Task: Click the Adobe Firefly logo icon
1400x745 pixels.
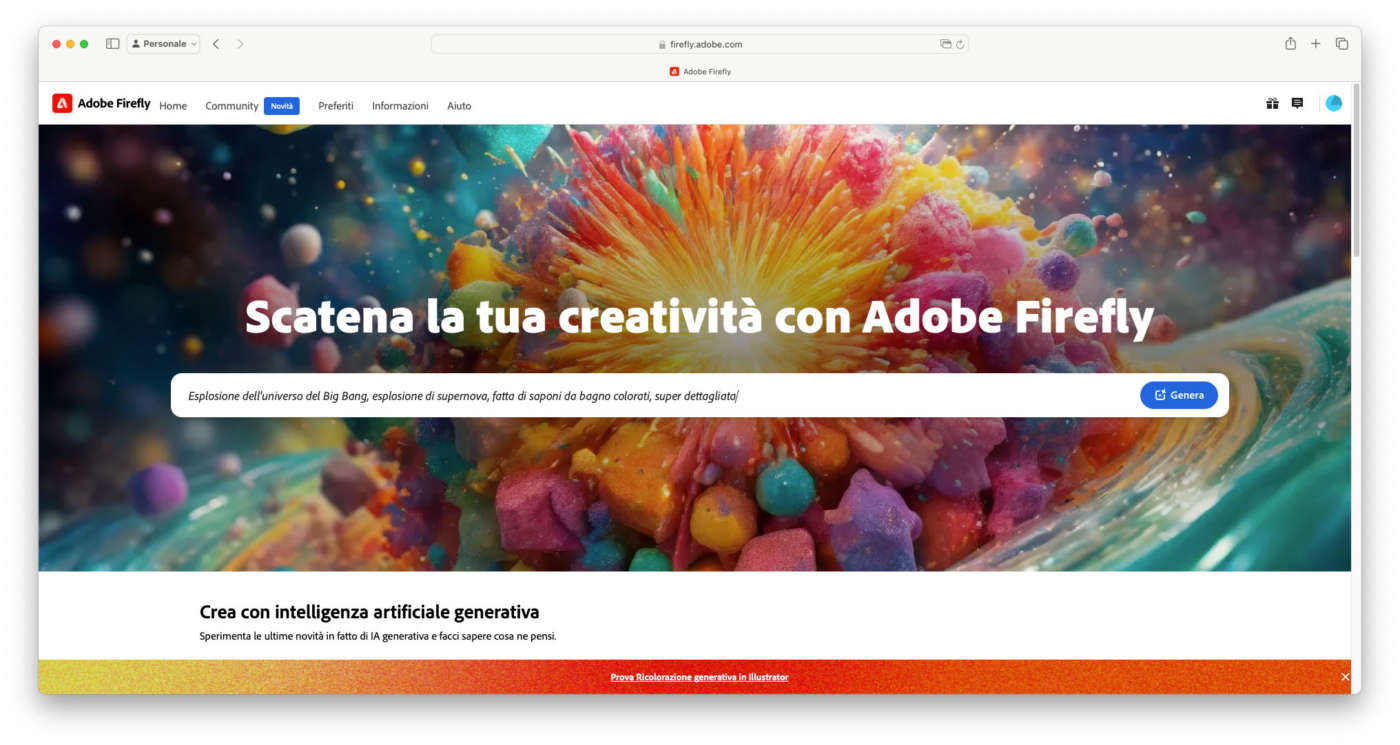Action: 62,103
